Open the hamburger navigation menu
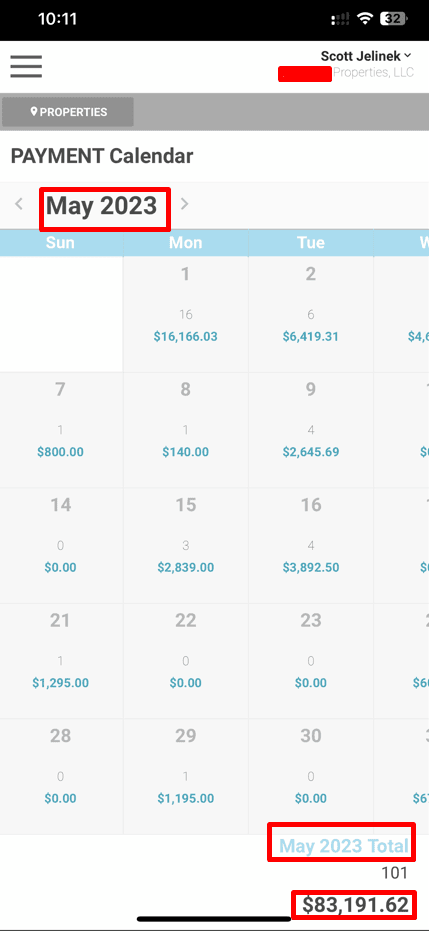The height and width of the screenshot is (931, 429). pyautogui.click(x=26, y=66)
